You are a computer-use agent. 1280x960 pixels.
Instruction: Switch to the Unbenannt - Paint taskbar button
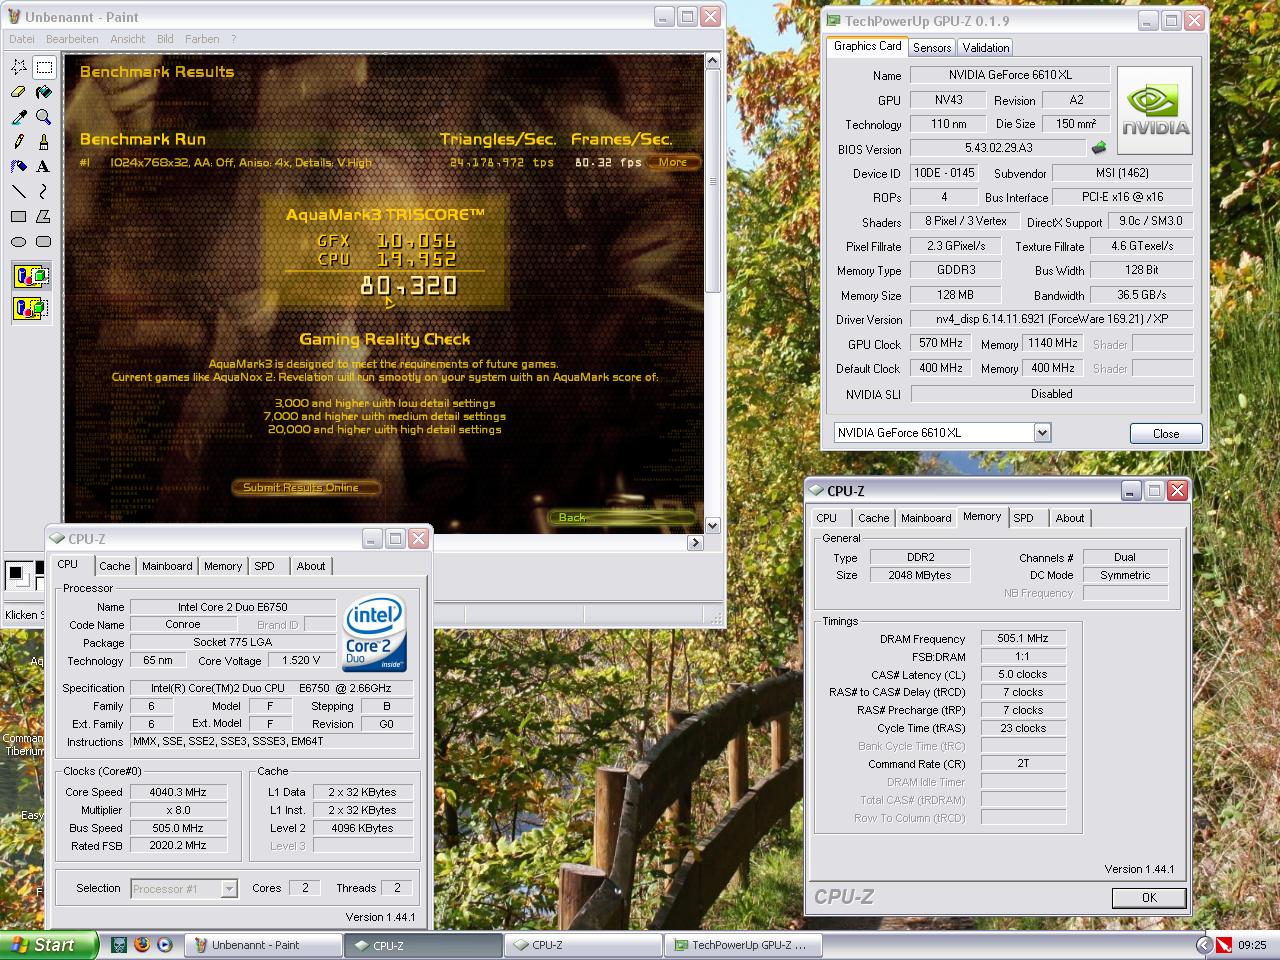point(264,945)
